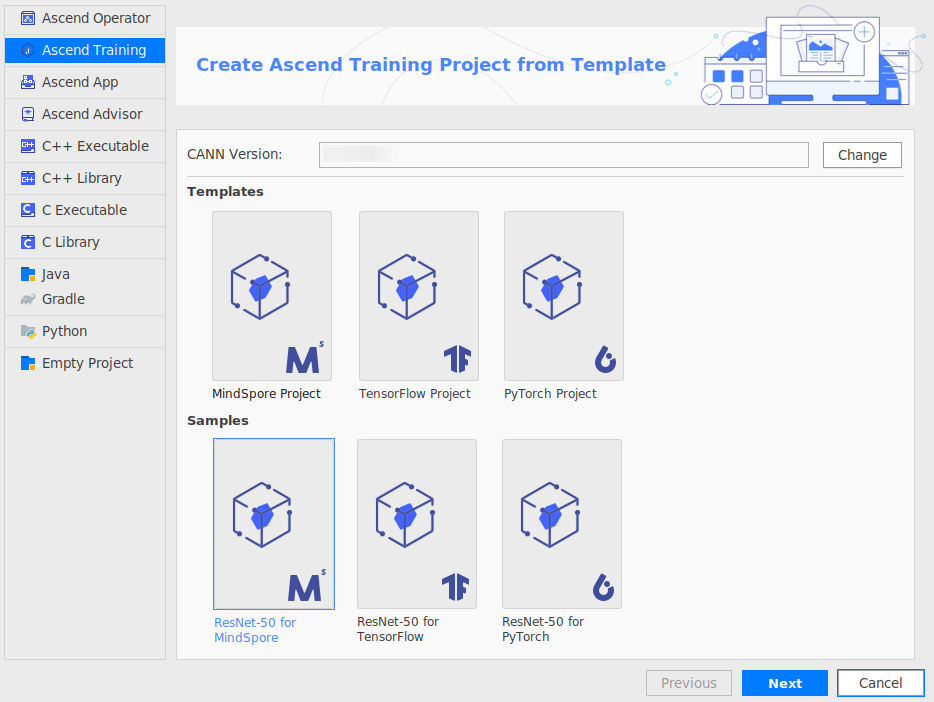
Task: Choose Ascend Operator project type
Action: [x=85, y=18]
